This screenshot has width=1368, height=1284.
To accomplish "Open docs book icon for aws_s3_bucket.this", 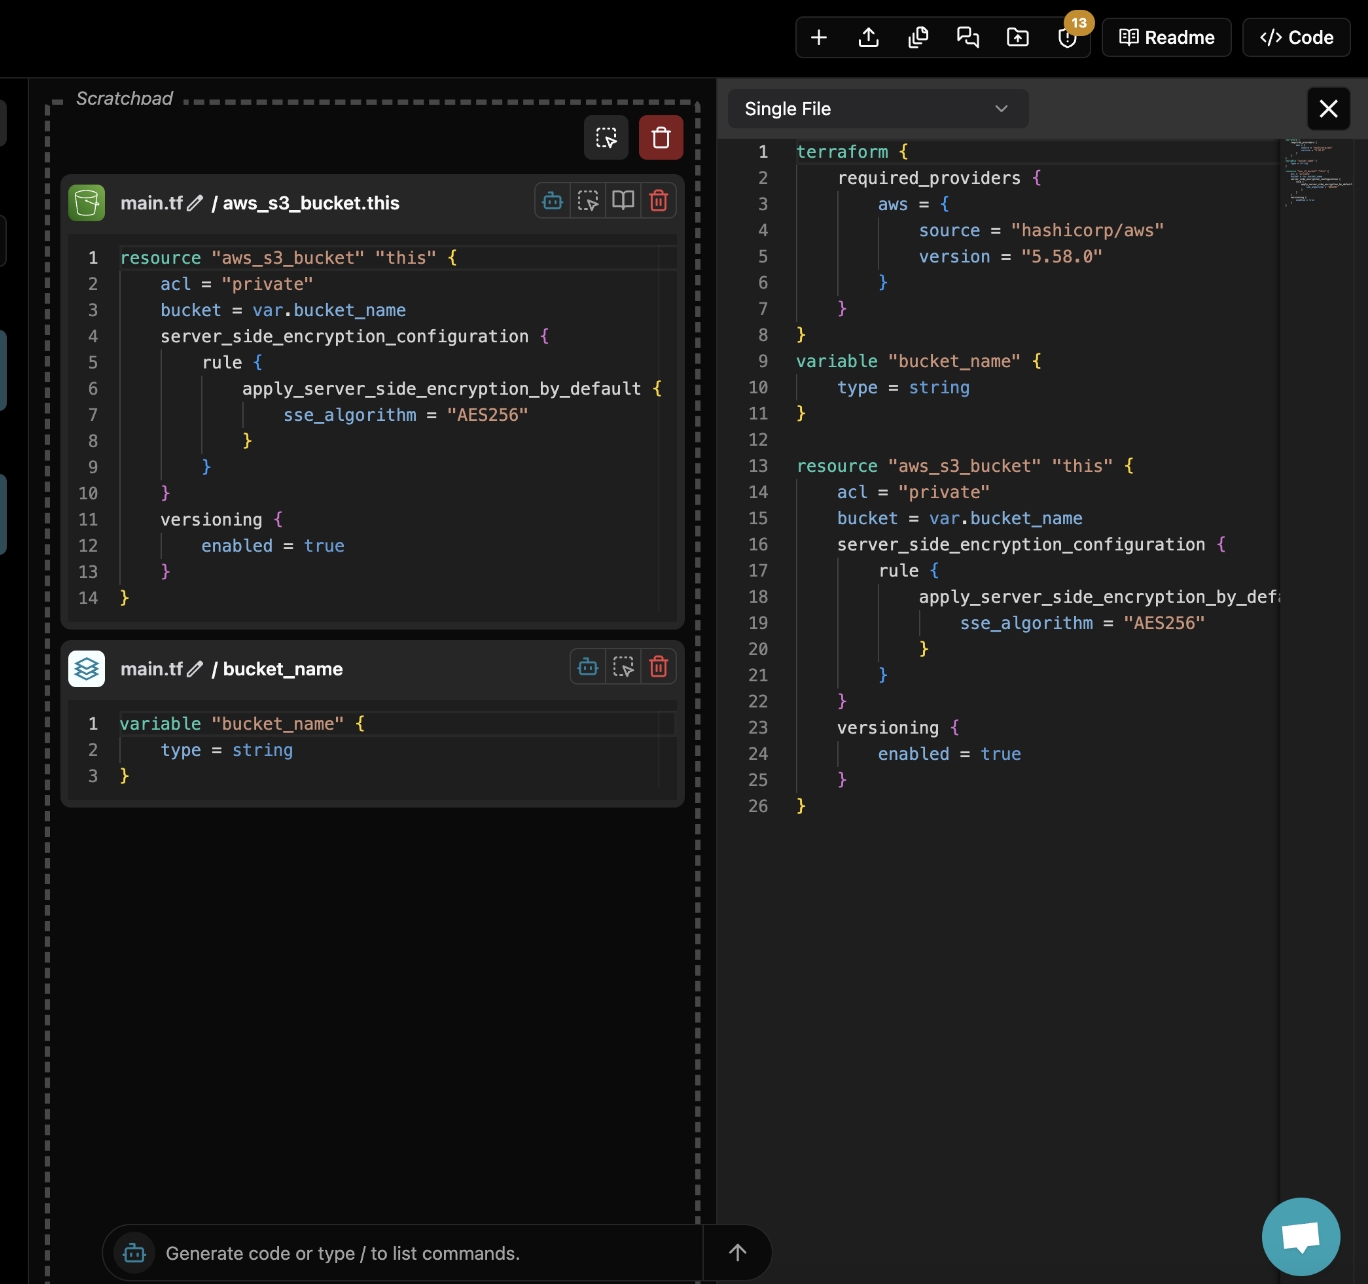I will 623,201.
